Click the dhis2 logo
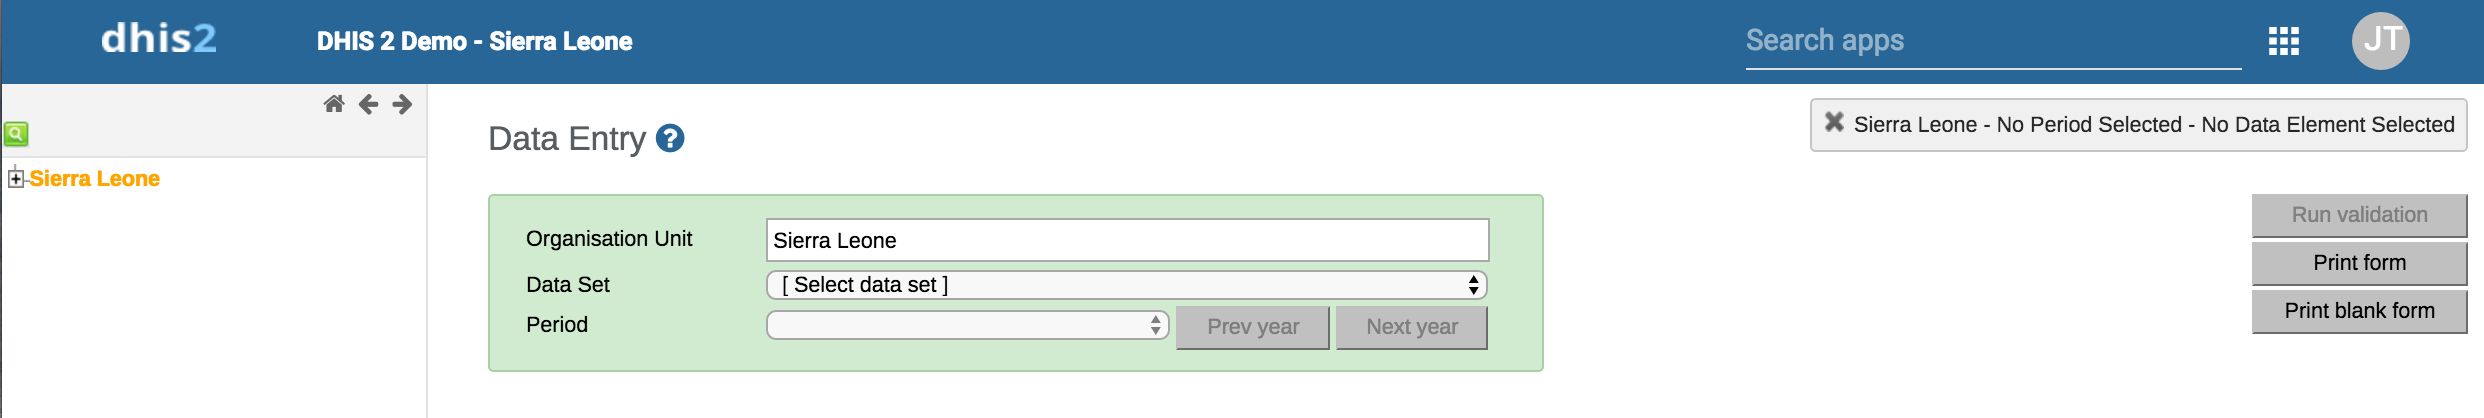This screenshot has width=2484, height=418. [159, 39]
